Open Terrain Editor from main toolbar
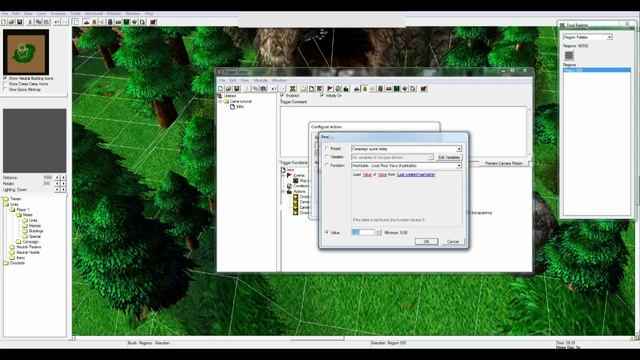This screenshot has height=360, width=640. click(86, 22)
